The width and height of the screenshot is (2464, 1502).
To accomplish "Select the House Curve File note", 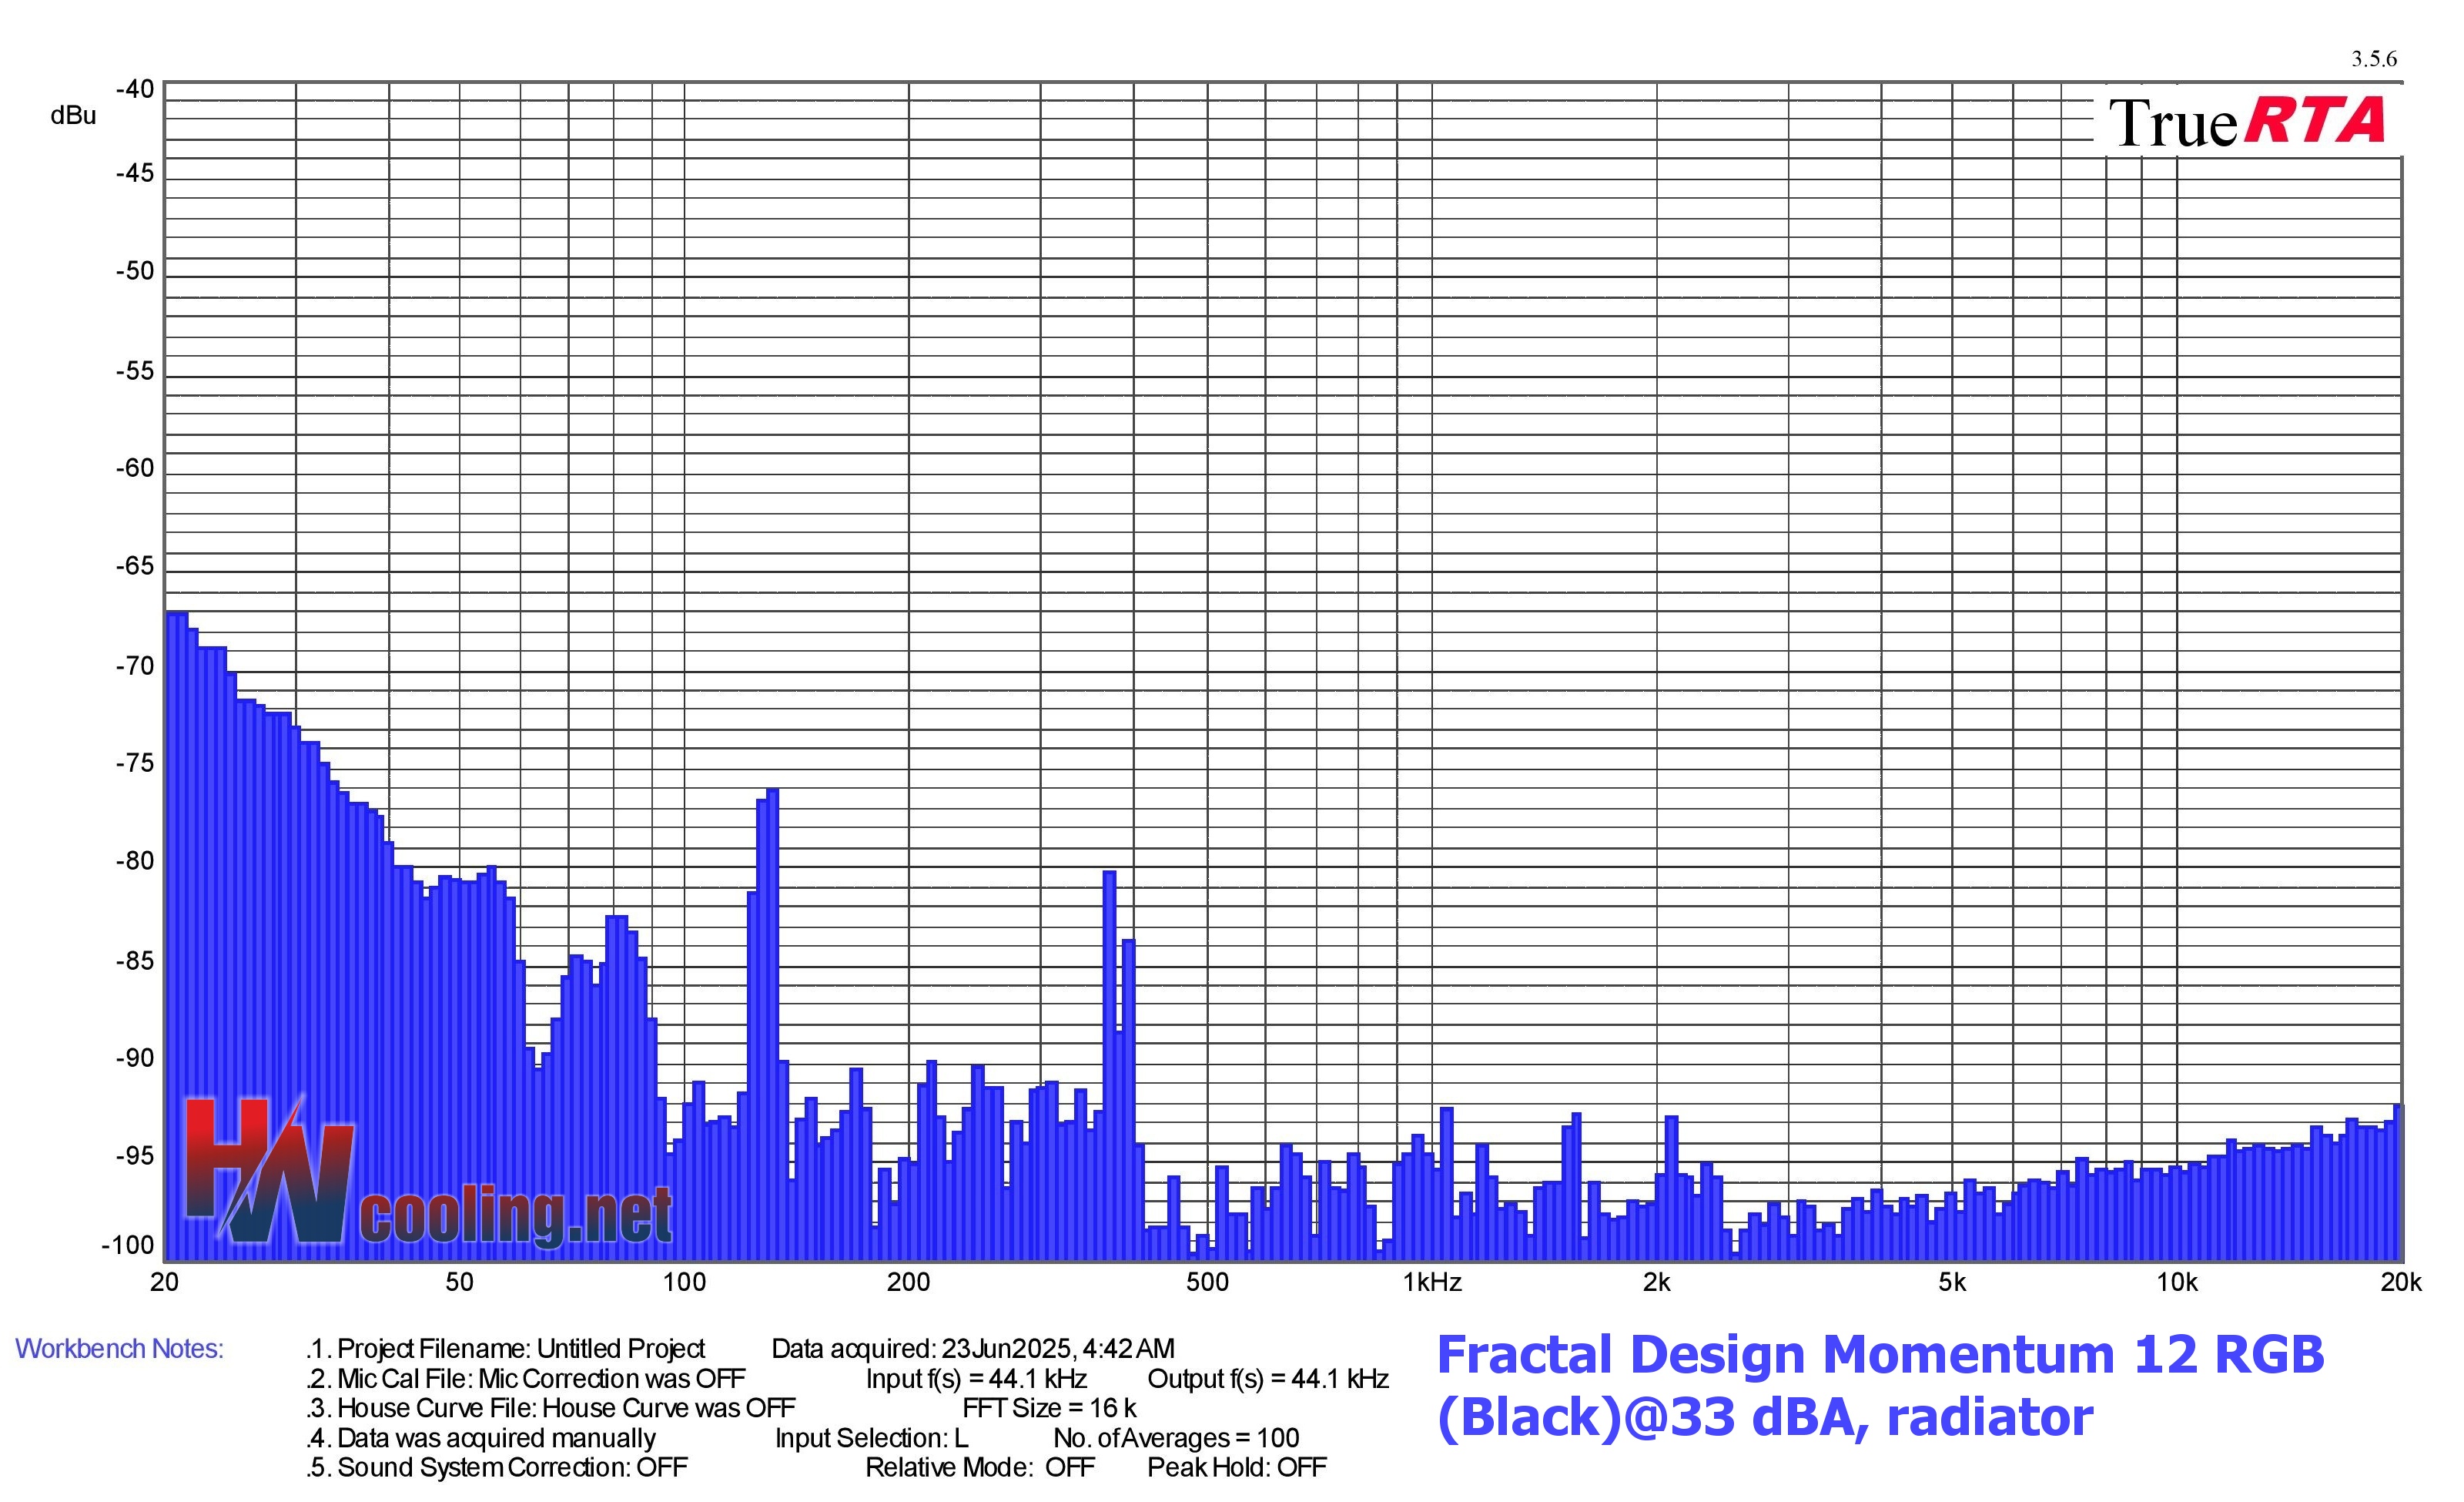I will [x=551, y=1408].
